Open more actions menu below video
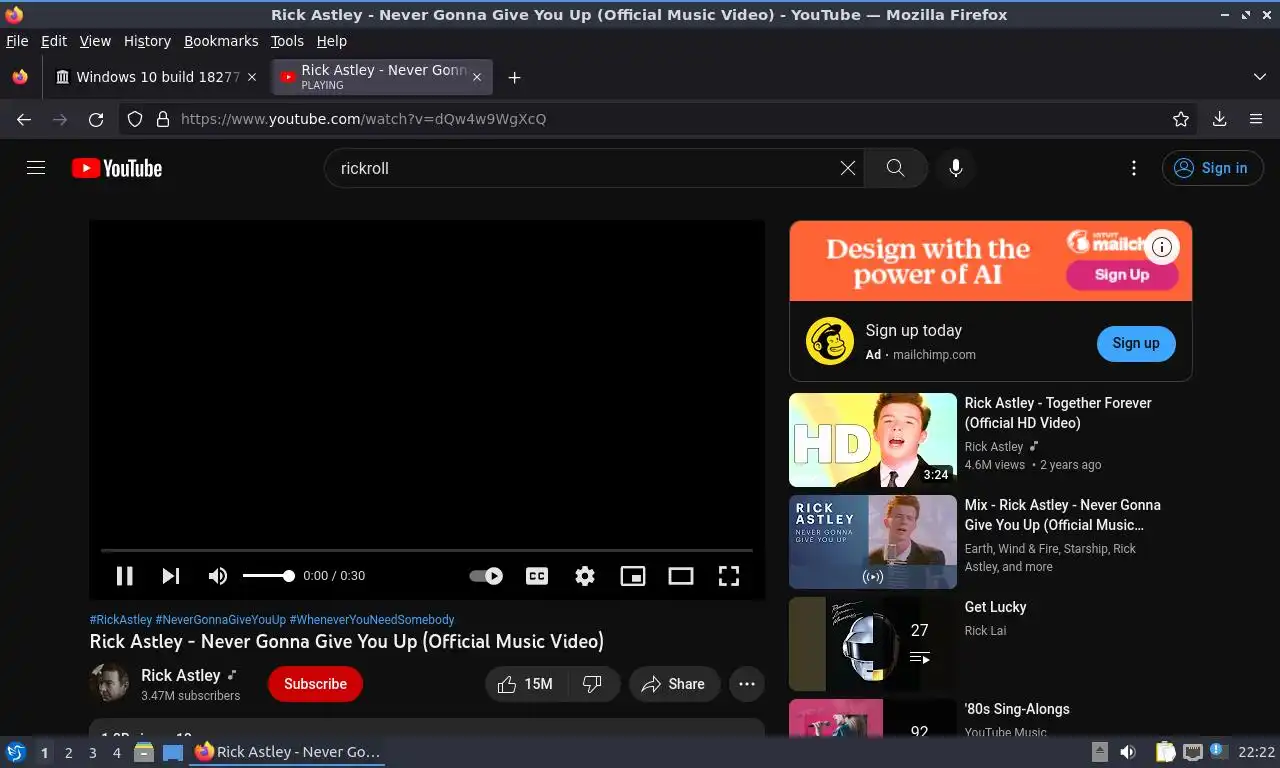Image resolution: width=1280 pixels, height=768 pixels. 747,684
